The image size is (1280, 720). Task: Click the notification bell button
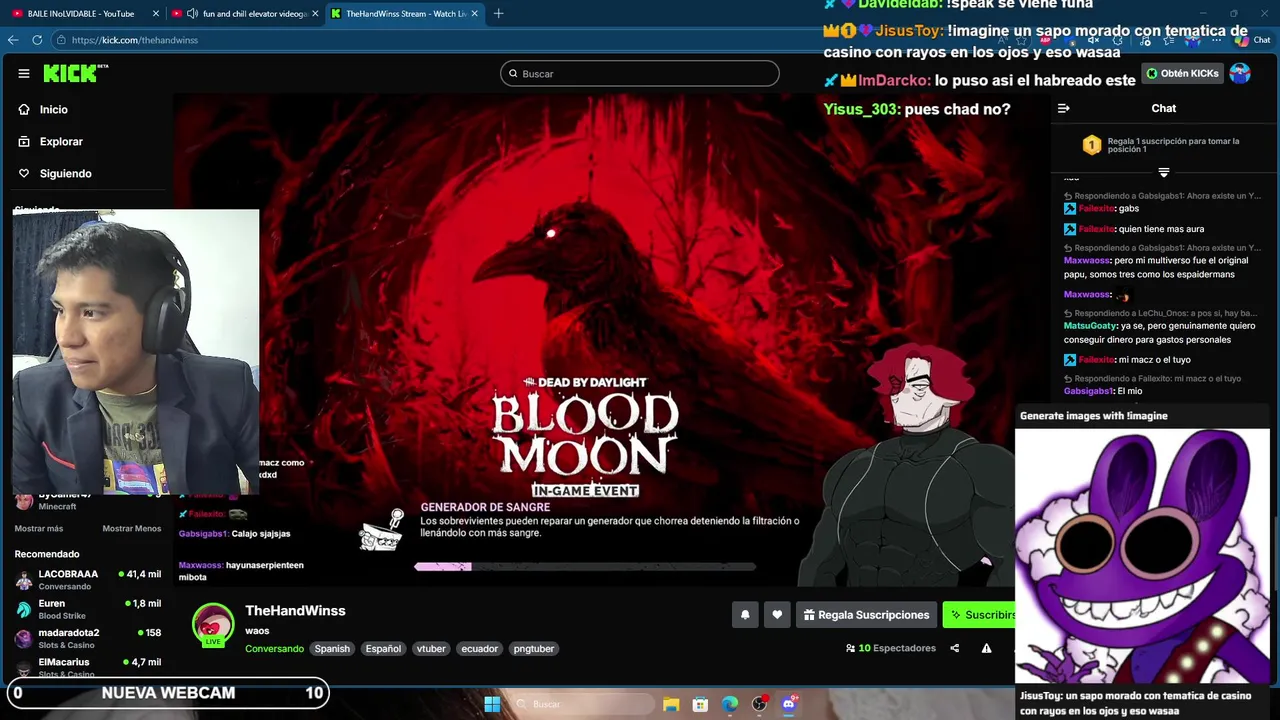pos(744,615)
